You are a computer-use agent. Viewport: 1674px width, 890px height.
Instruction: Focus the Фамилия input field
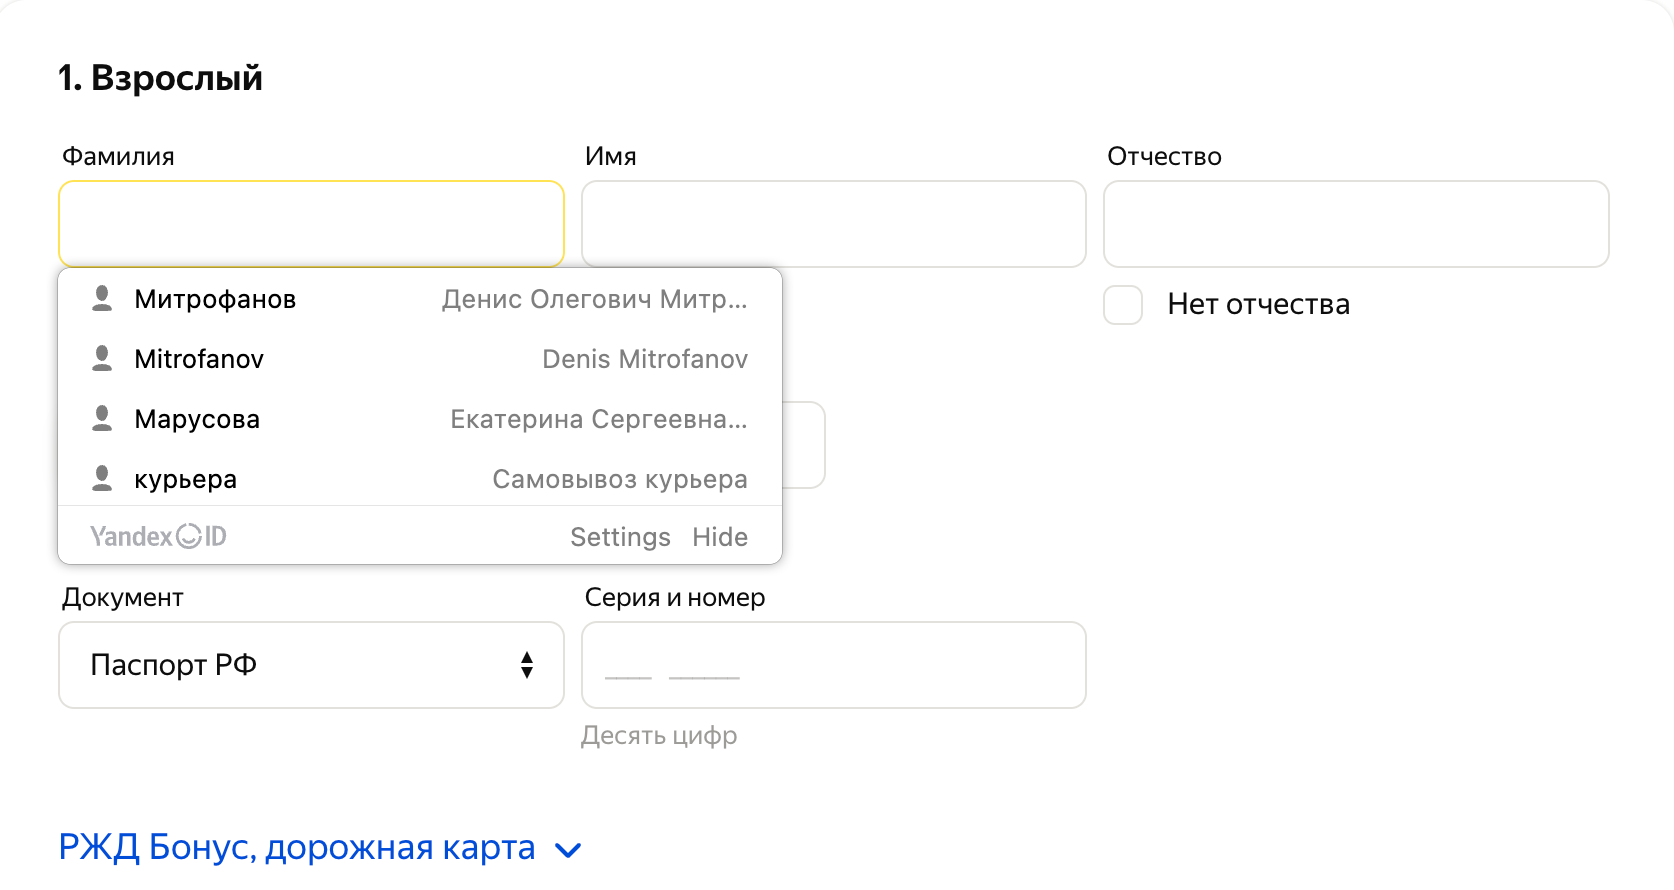(x=311, y=224)
